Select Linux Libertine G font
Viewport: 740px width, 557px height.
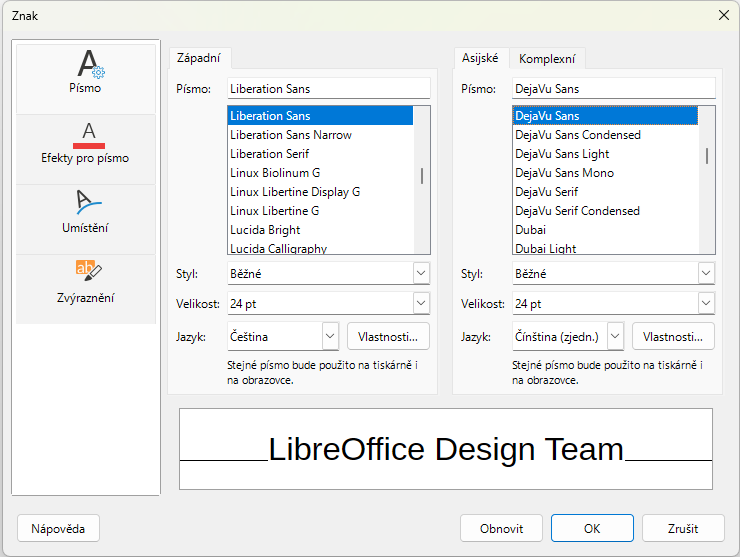[320, 211]
